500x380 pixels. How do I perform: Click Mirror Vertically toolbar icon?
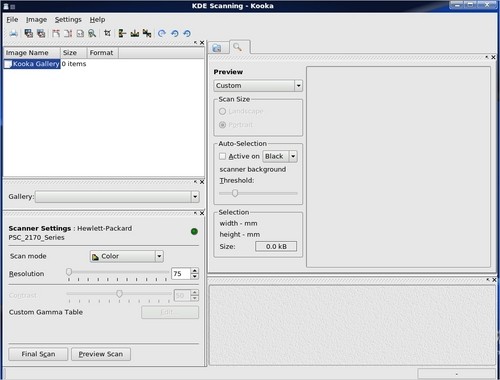coord(122,33)
